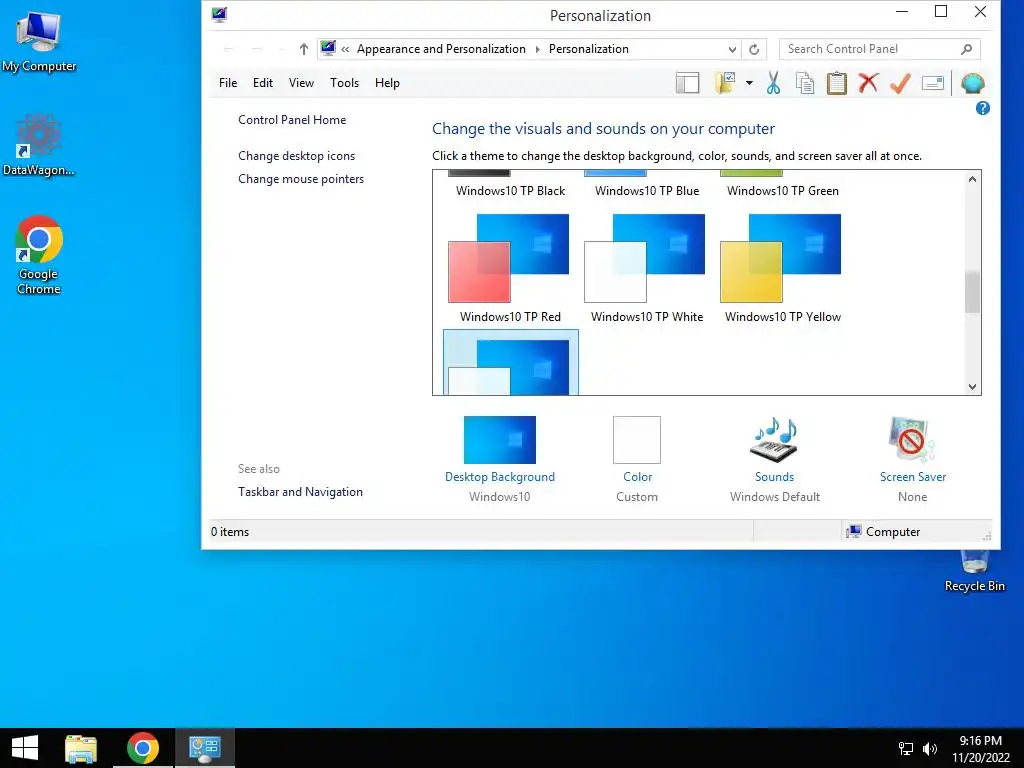Click the Personalization window title icon
1024x768 pixels.
[x=219, y=14]
